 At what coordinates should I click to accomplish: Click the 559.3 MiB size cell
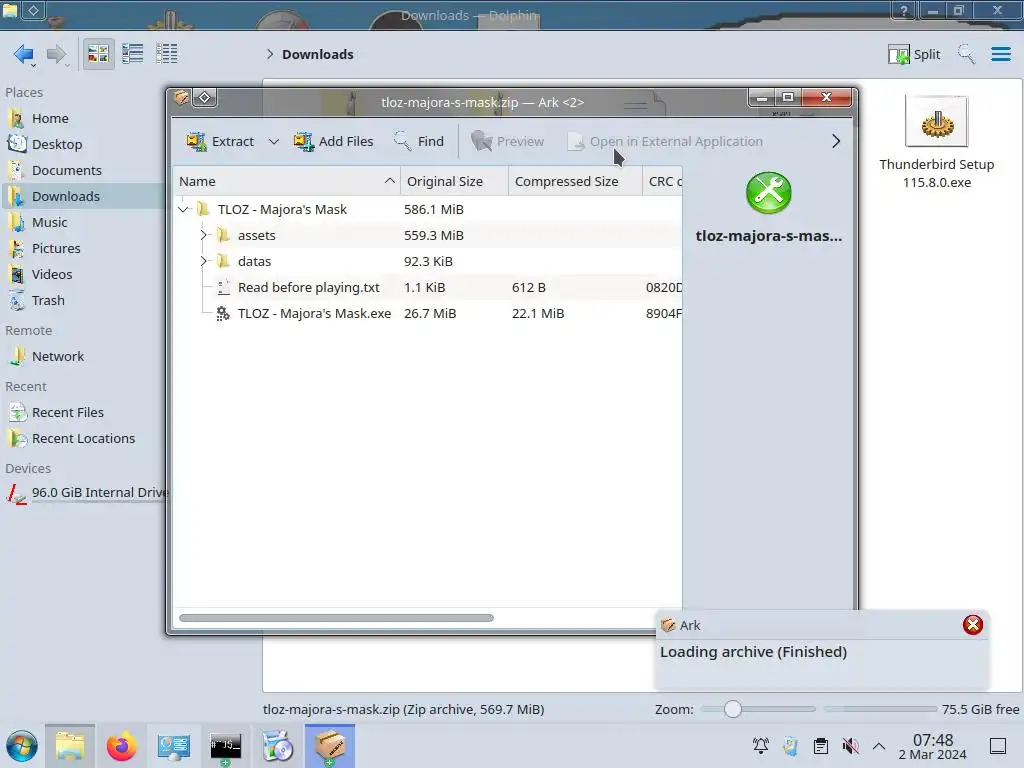coord(434,235)
